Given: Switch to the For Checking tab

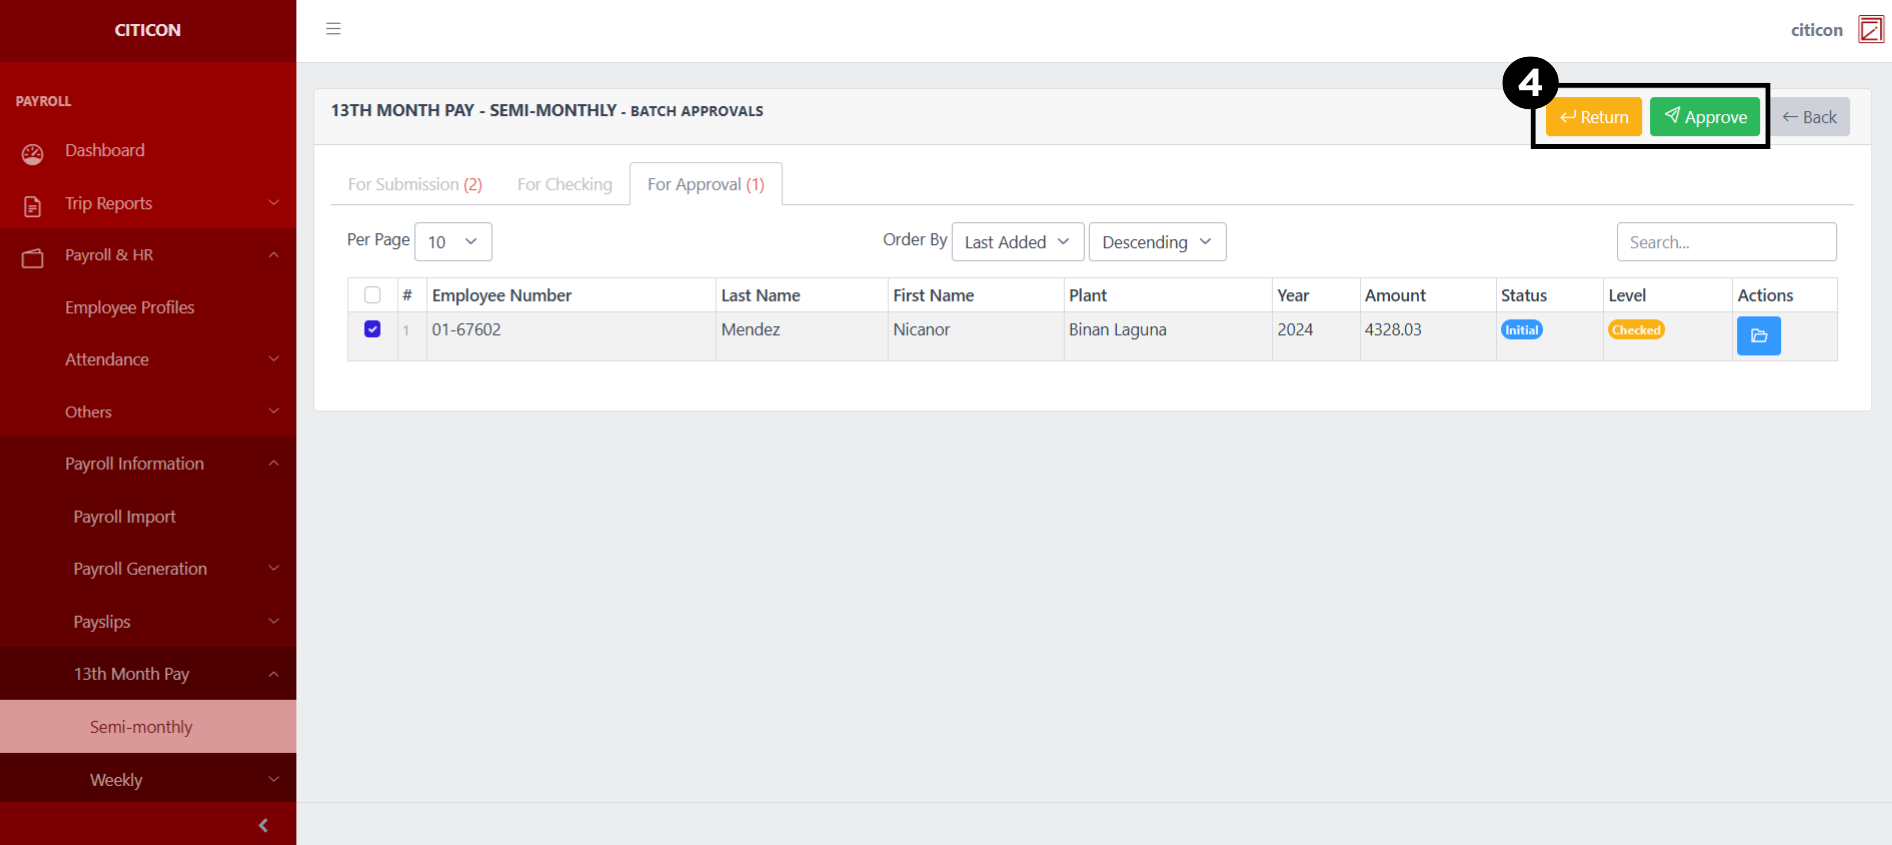Looking at the screenshot, I should (x=564, y=184).
